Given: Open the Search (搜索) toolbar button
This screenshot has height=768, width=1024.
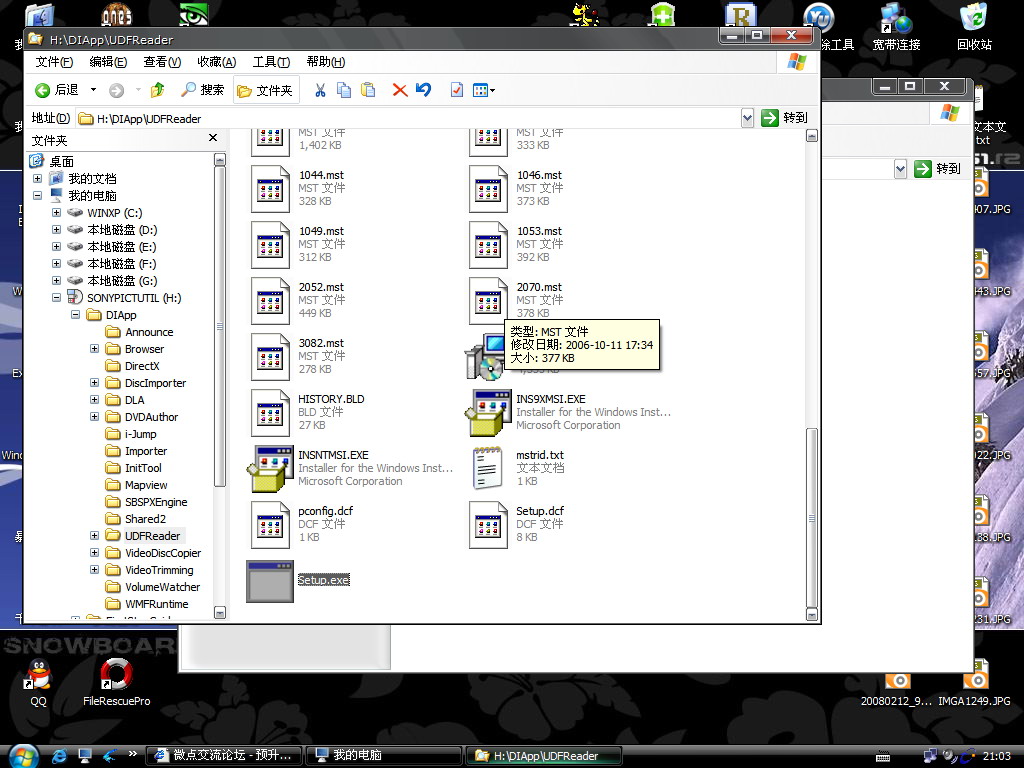Looking at the screenshot, I should pyautogui.click(x=202, y=90).
